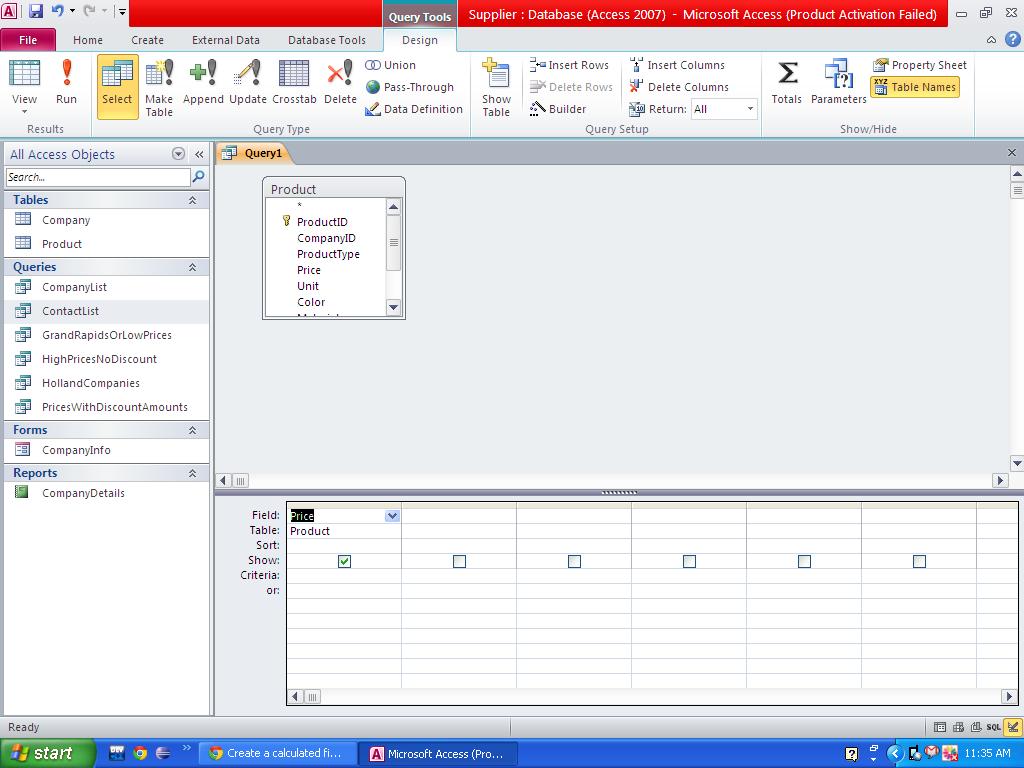This screenshot has width=1024, height=768.
Task: Run the query with the Run icon
Action: (66, 83)
